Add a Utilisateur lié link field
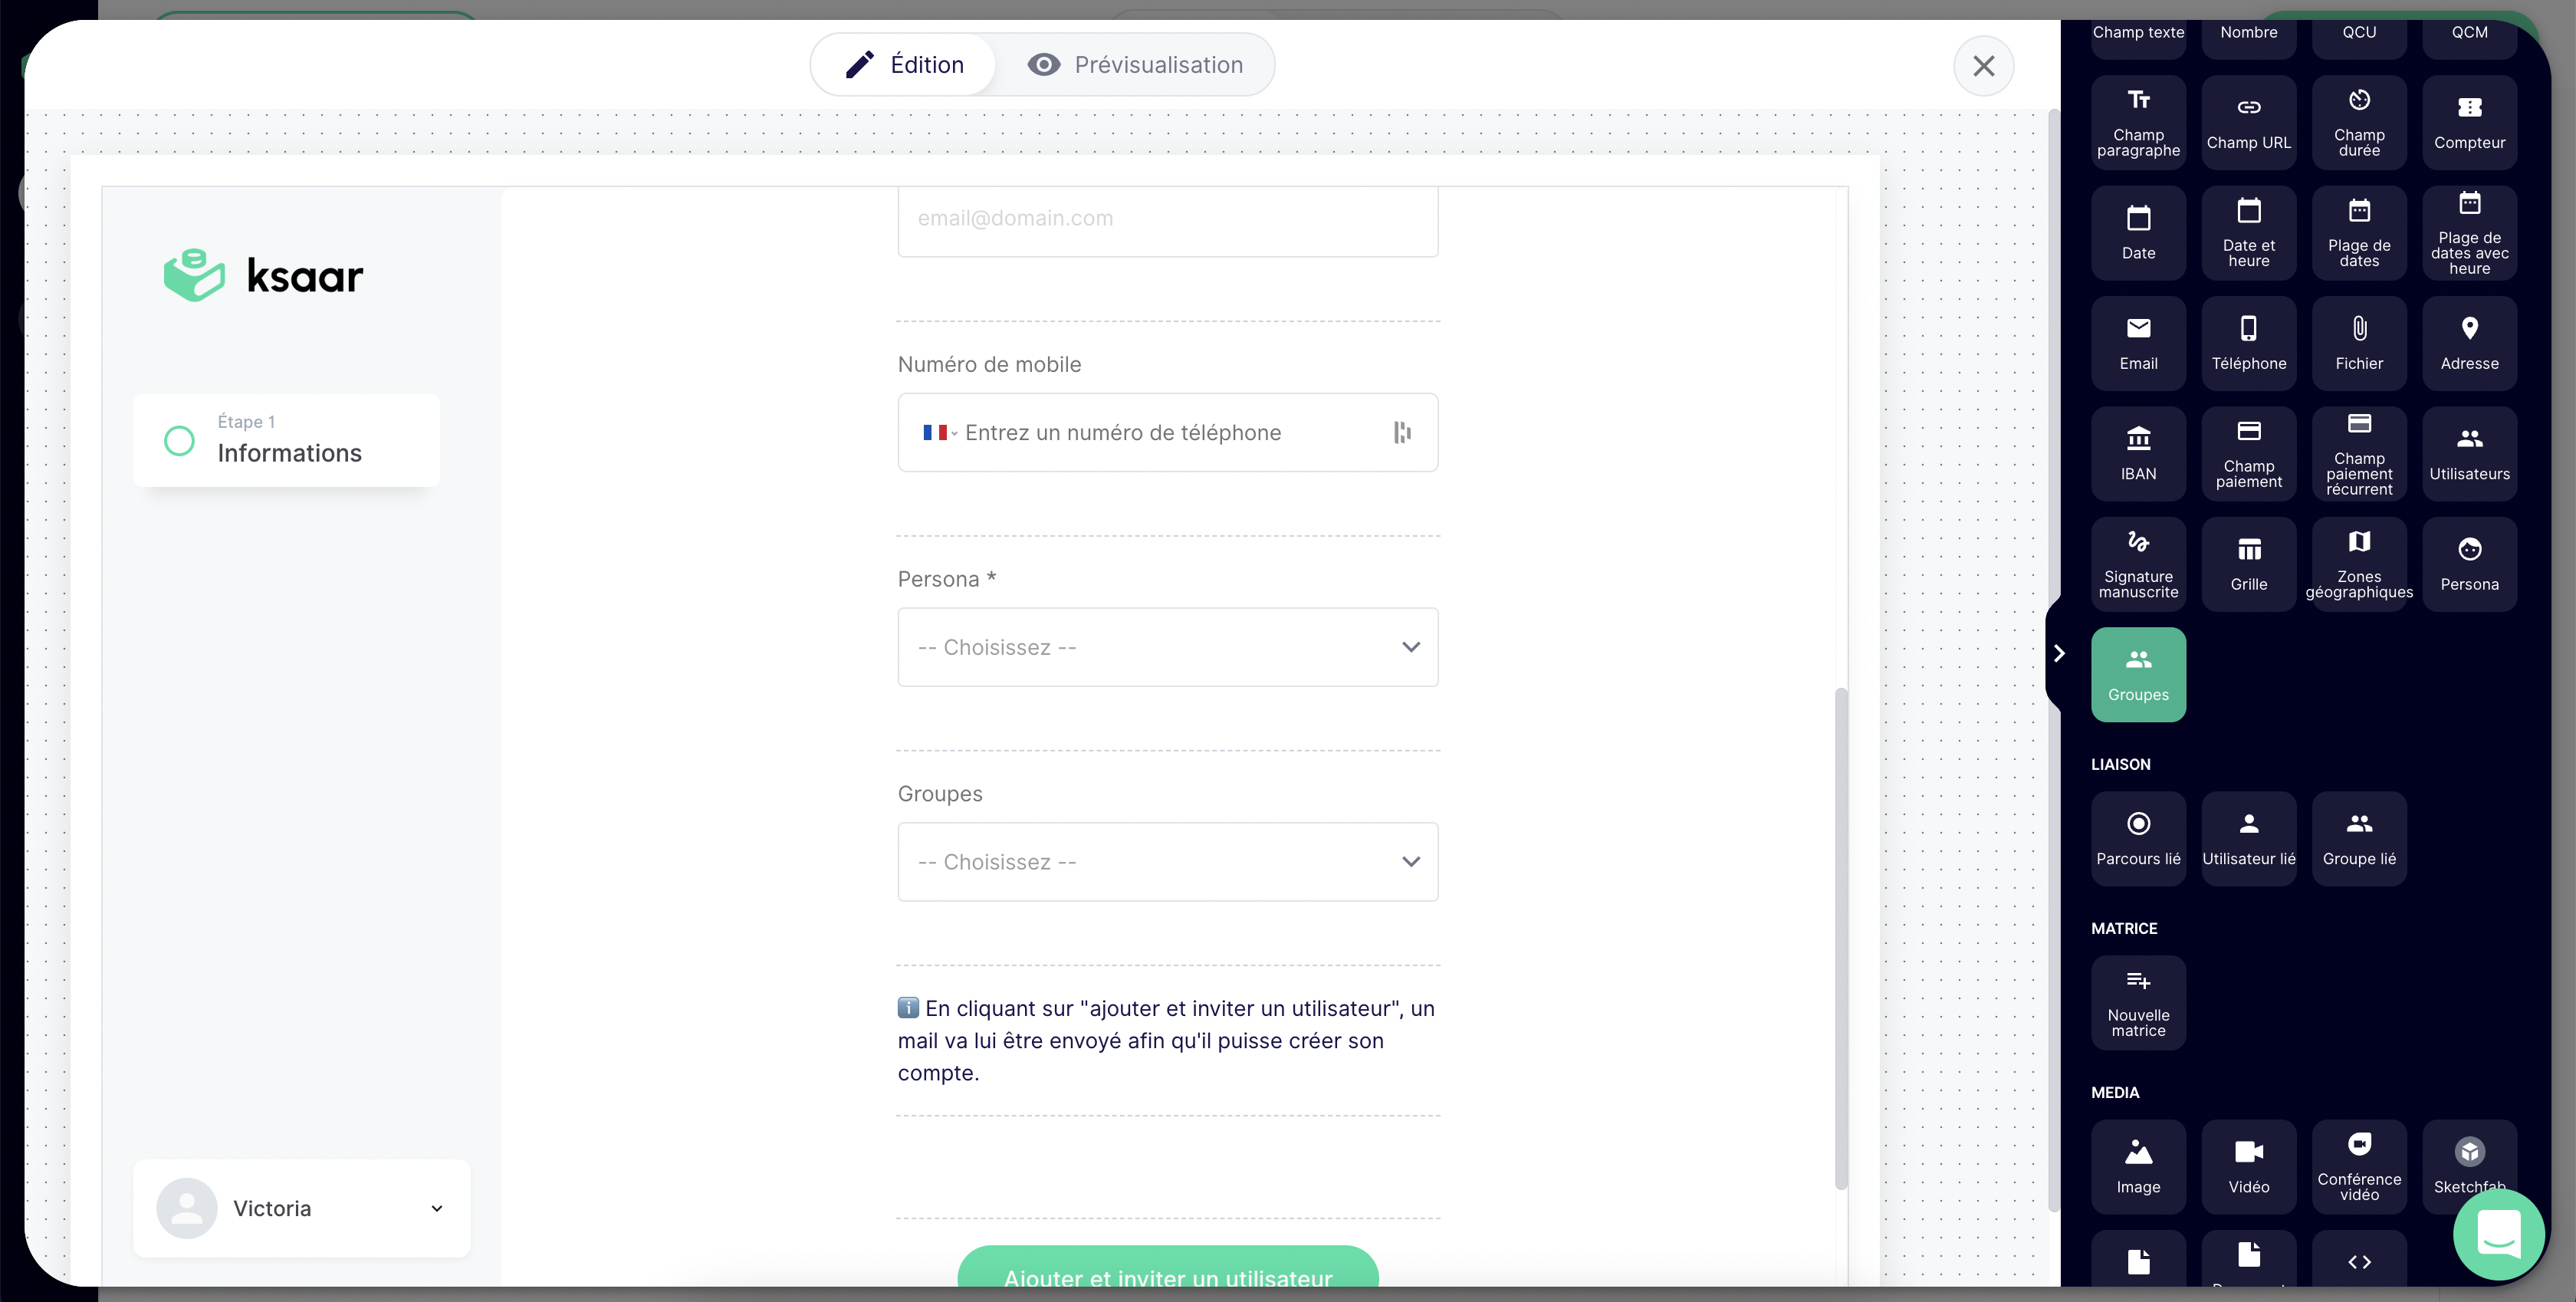Viewport: 2576px width, 1302px height. pos(2248,839)
